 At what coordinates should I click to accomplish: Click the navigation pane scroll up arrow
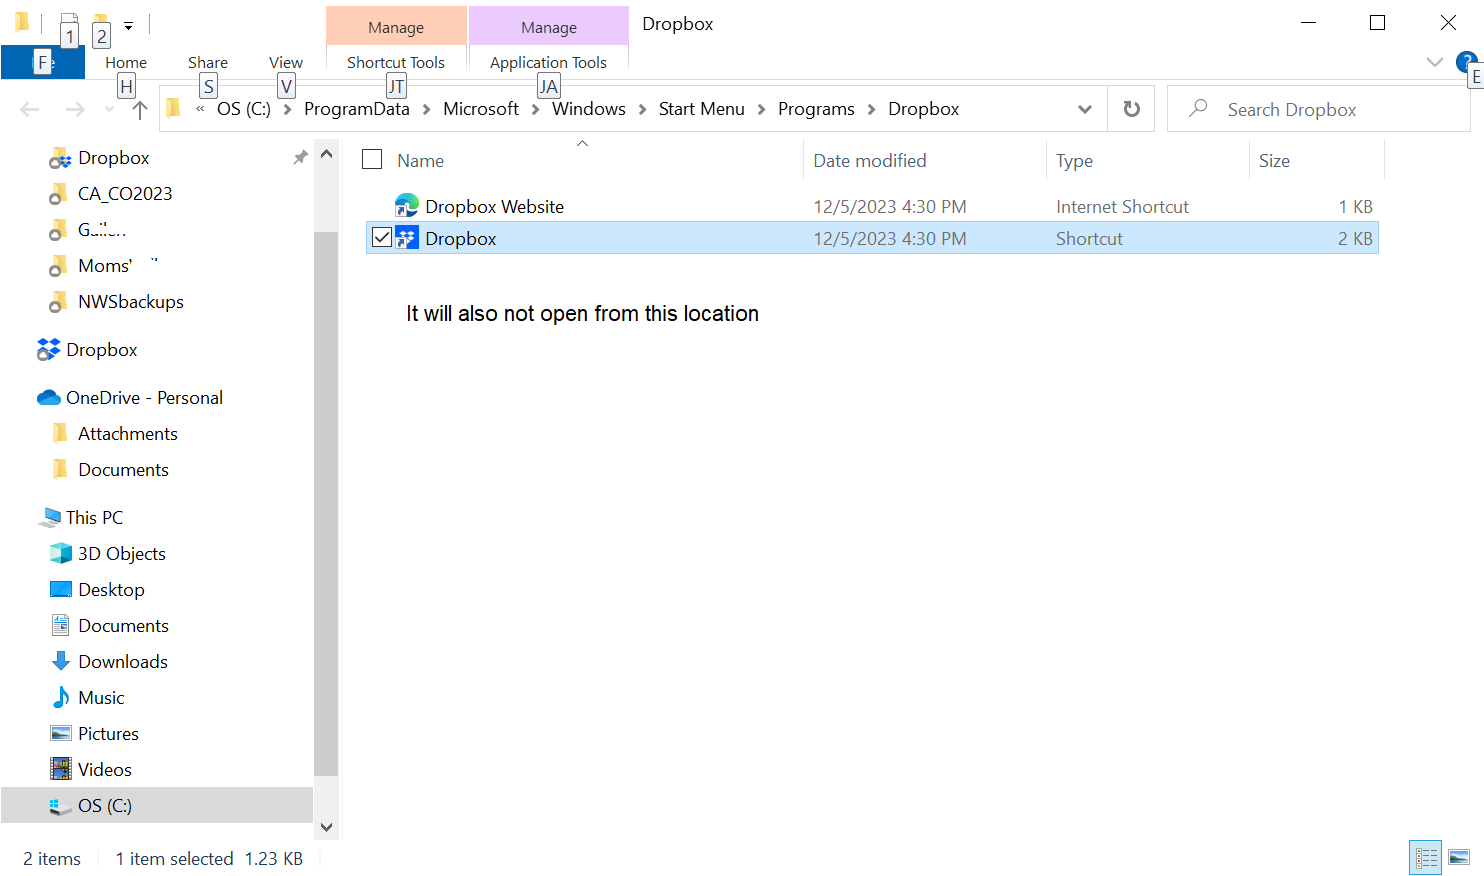(326, 154)
